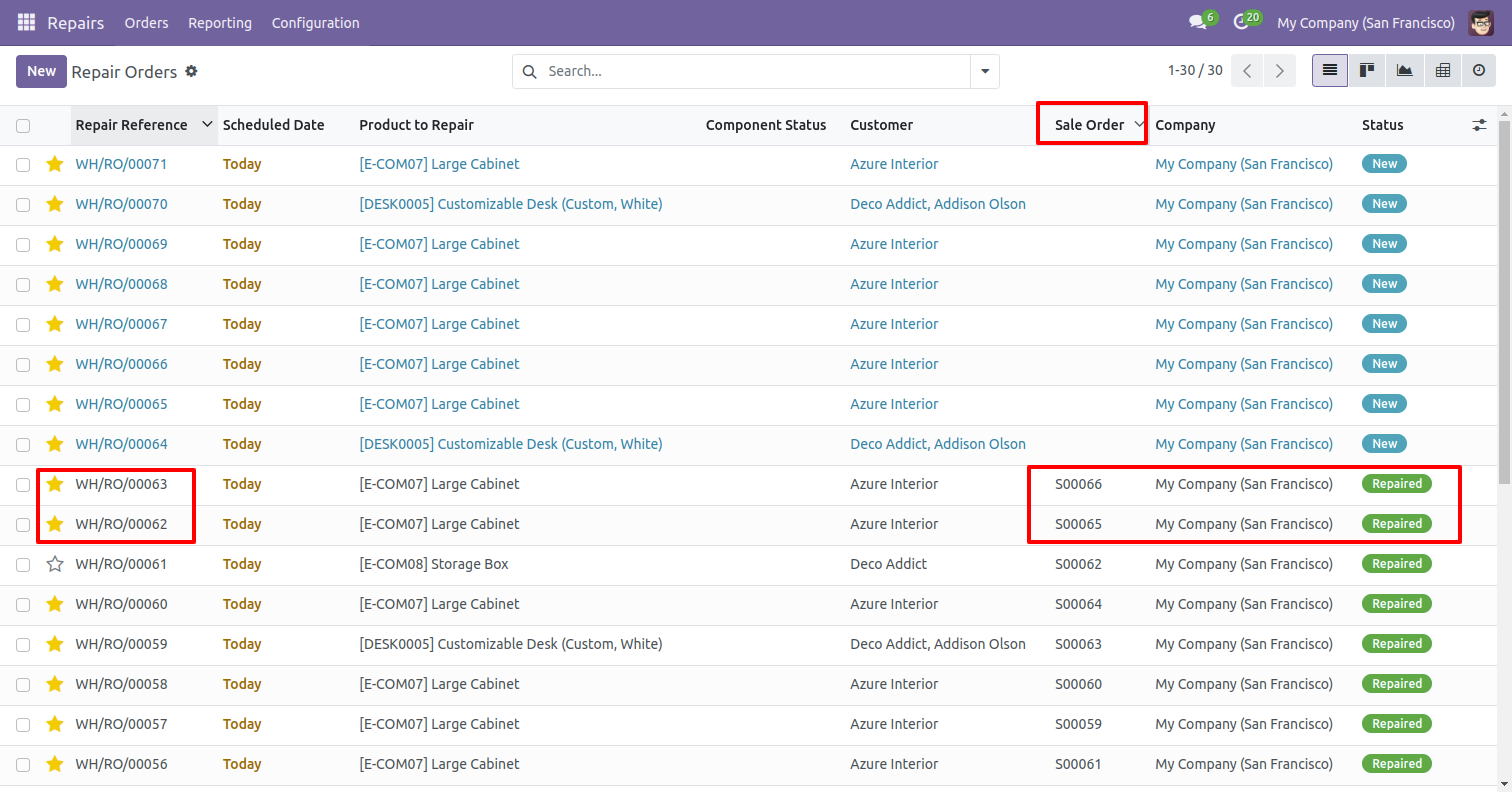Check the box for WH/RO/00071

(23, 164)
